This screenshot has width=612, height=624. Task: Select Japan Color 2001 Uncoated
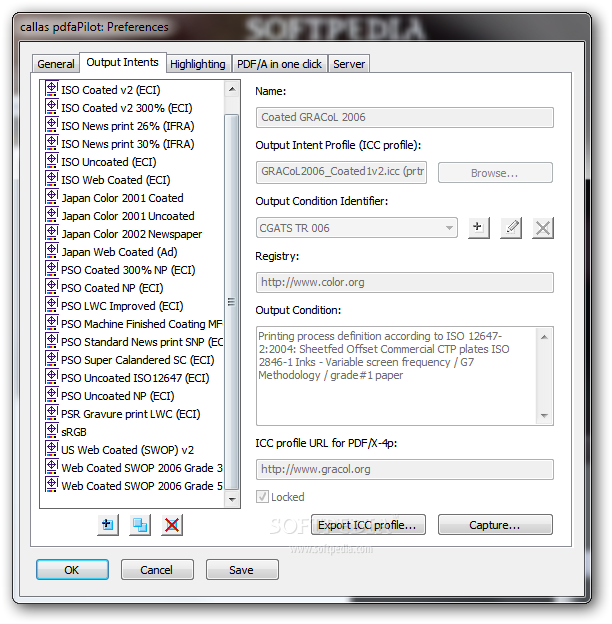[128, 216]
